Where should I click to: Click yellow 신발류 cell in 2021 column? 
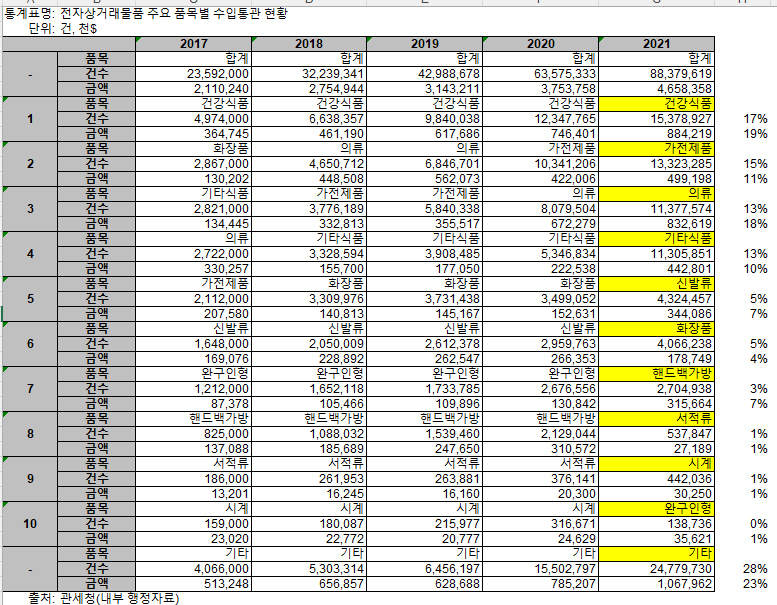click(657, 283)
